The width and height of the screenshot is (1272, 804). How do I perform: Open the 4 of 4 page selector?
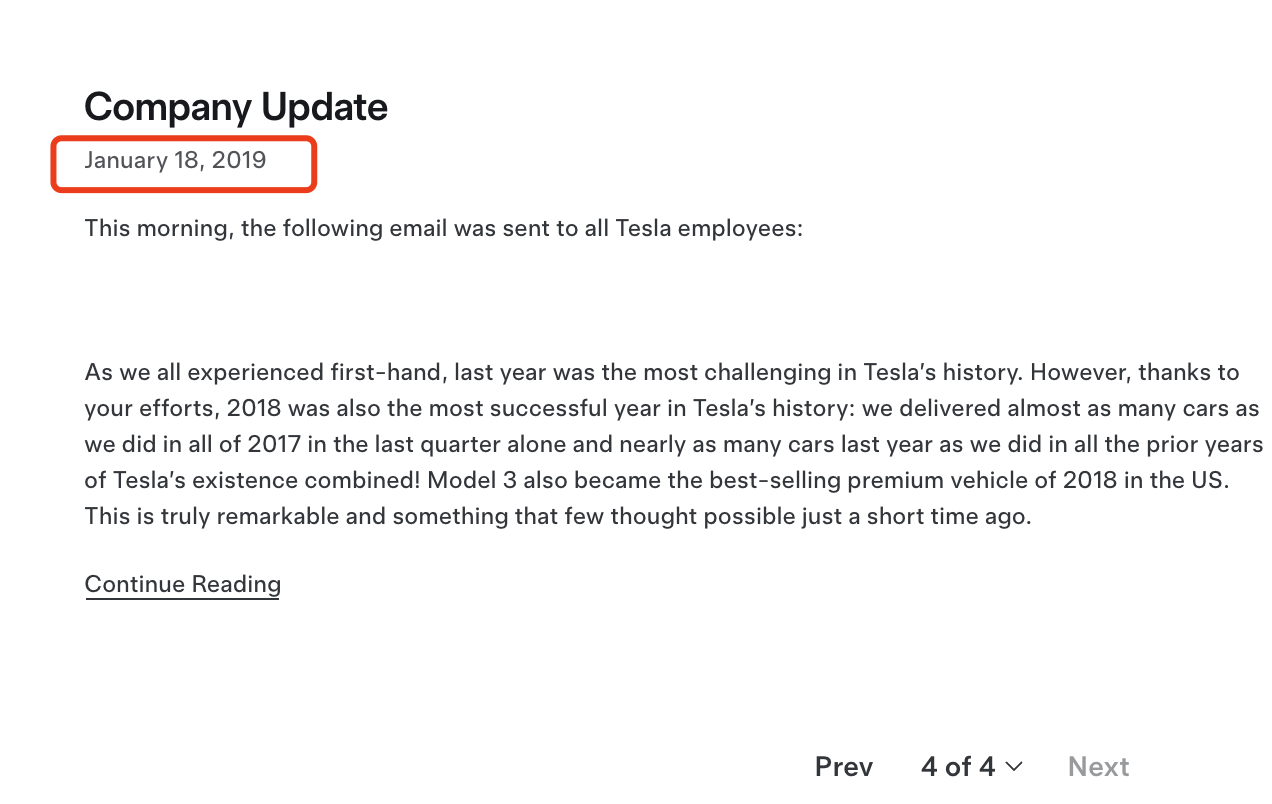(x=958, y=767)
